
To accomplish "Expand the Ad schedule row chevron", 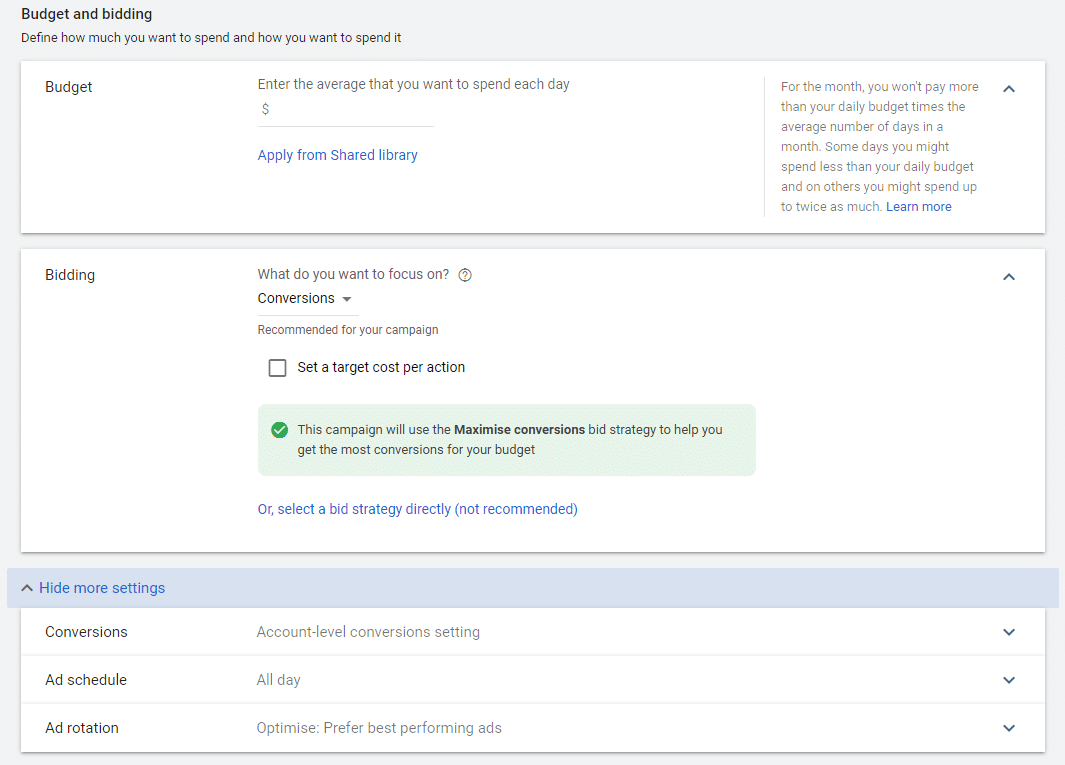I will pos(1009,680).
